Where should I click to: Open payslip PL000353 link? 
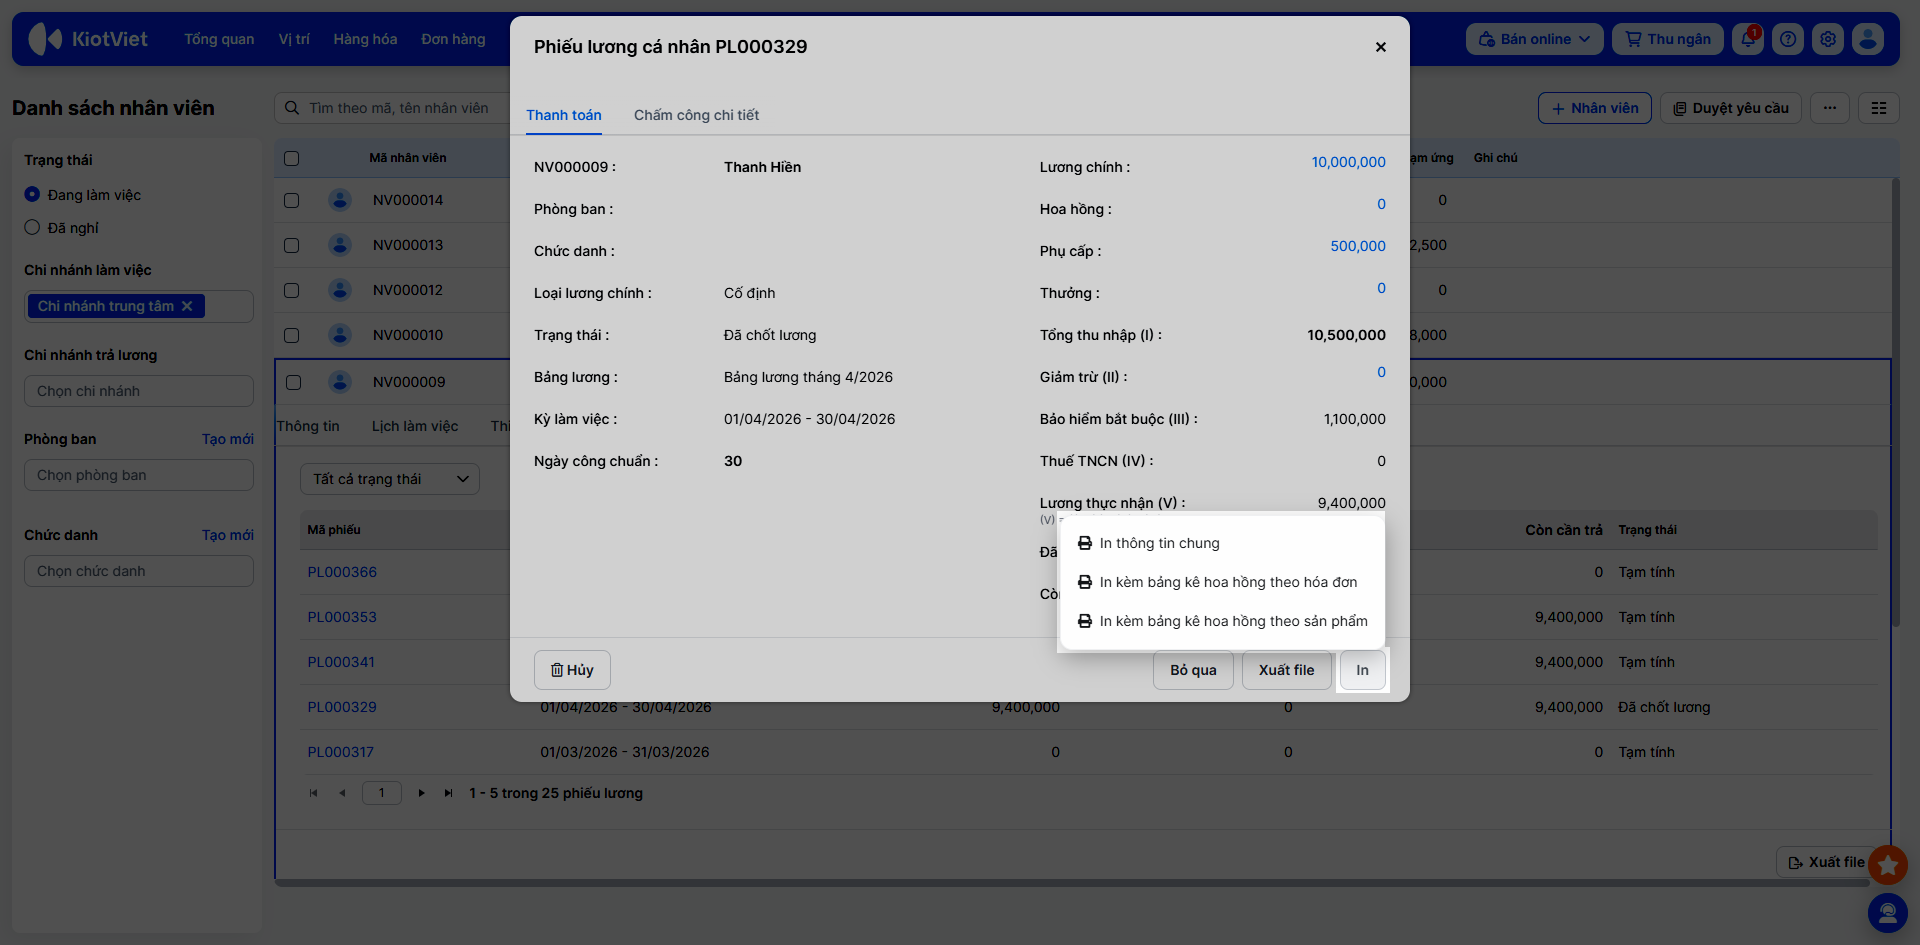tap(342, 617)
